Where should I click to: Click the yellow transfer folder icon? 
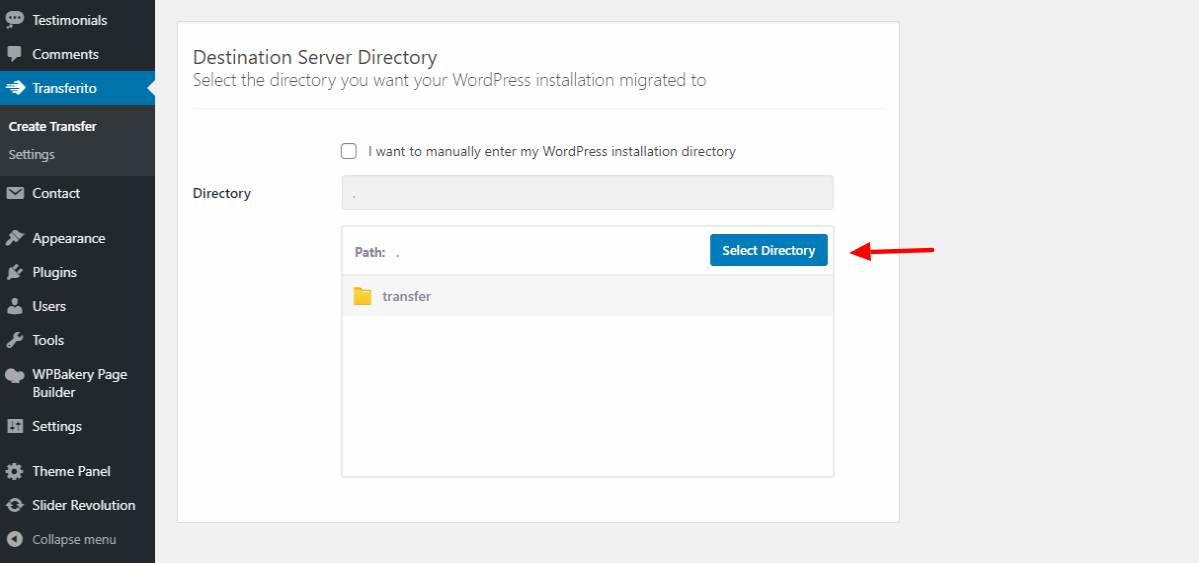click(362, 296)
